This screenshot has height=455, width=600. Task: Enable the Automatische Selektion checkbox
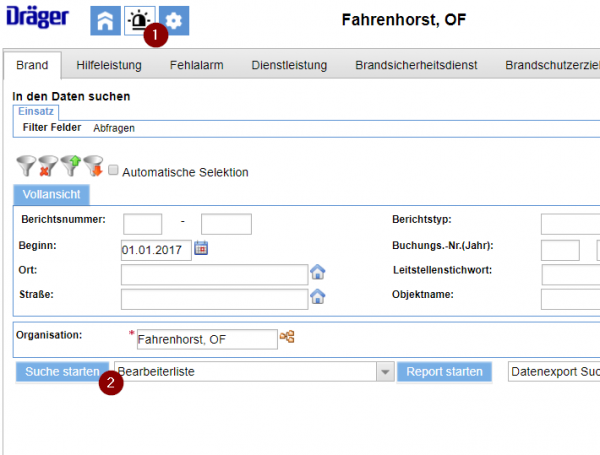point(113,170)
